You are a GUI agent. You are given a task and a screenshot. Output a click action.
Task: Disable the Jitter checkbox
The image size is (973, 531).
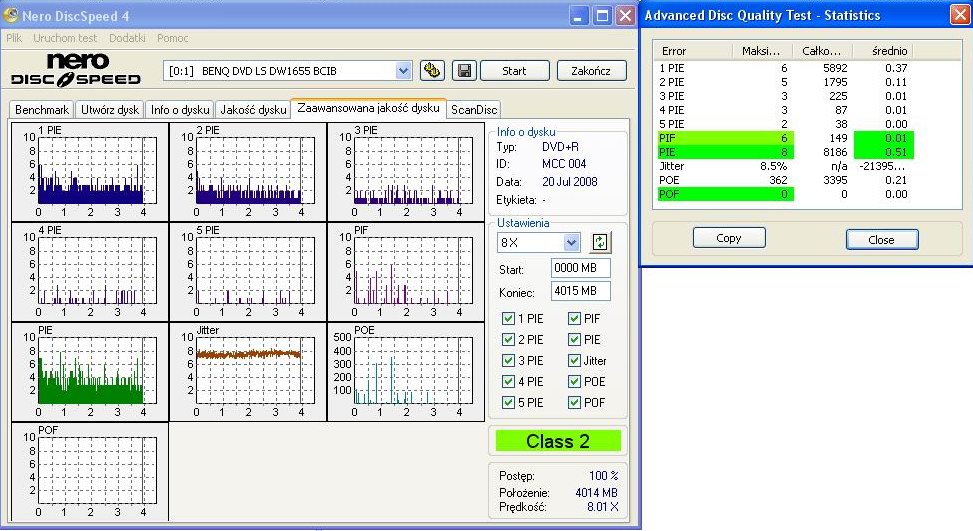click(x=574, y=361)
